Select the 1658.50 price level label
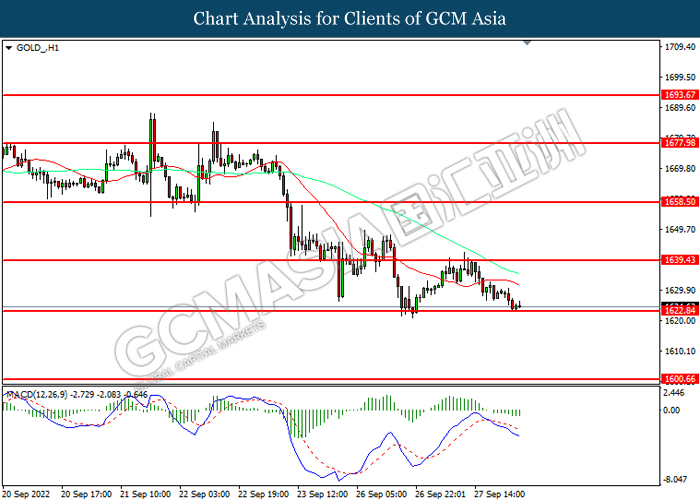 pos(680,202)
